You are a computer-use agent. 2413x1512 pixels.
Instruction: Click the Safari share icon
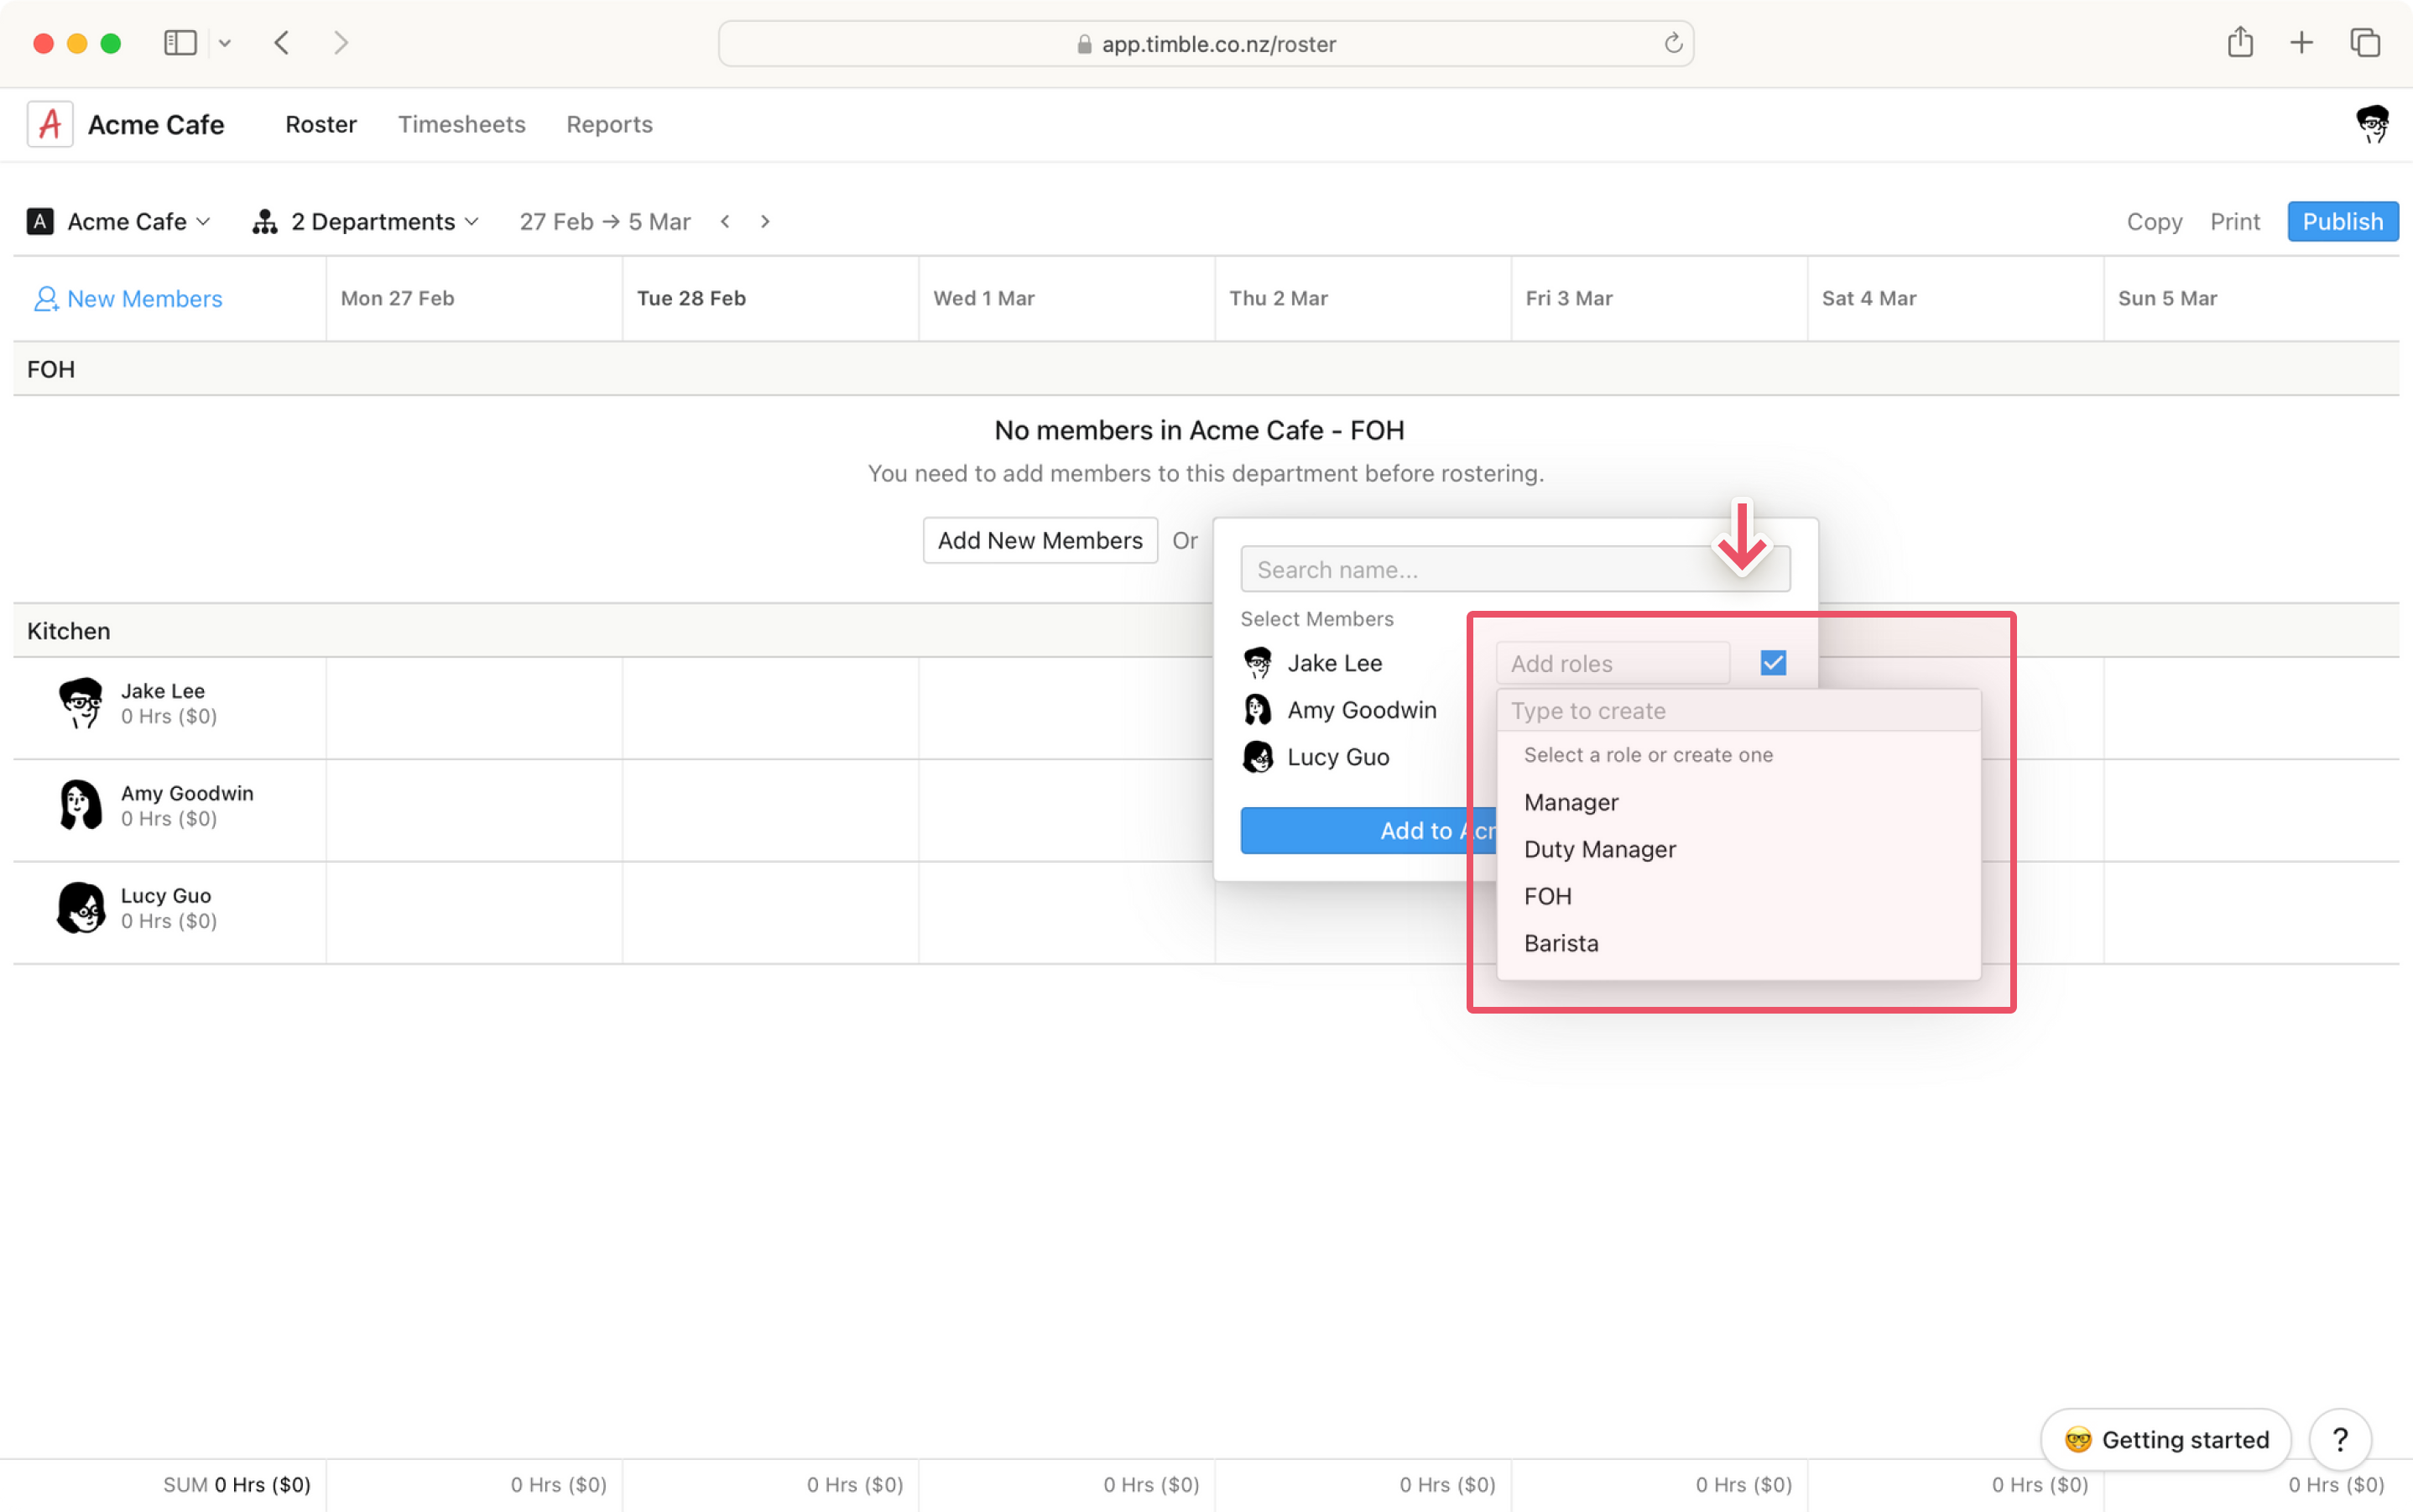click(x=2240, y=42)
